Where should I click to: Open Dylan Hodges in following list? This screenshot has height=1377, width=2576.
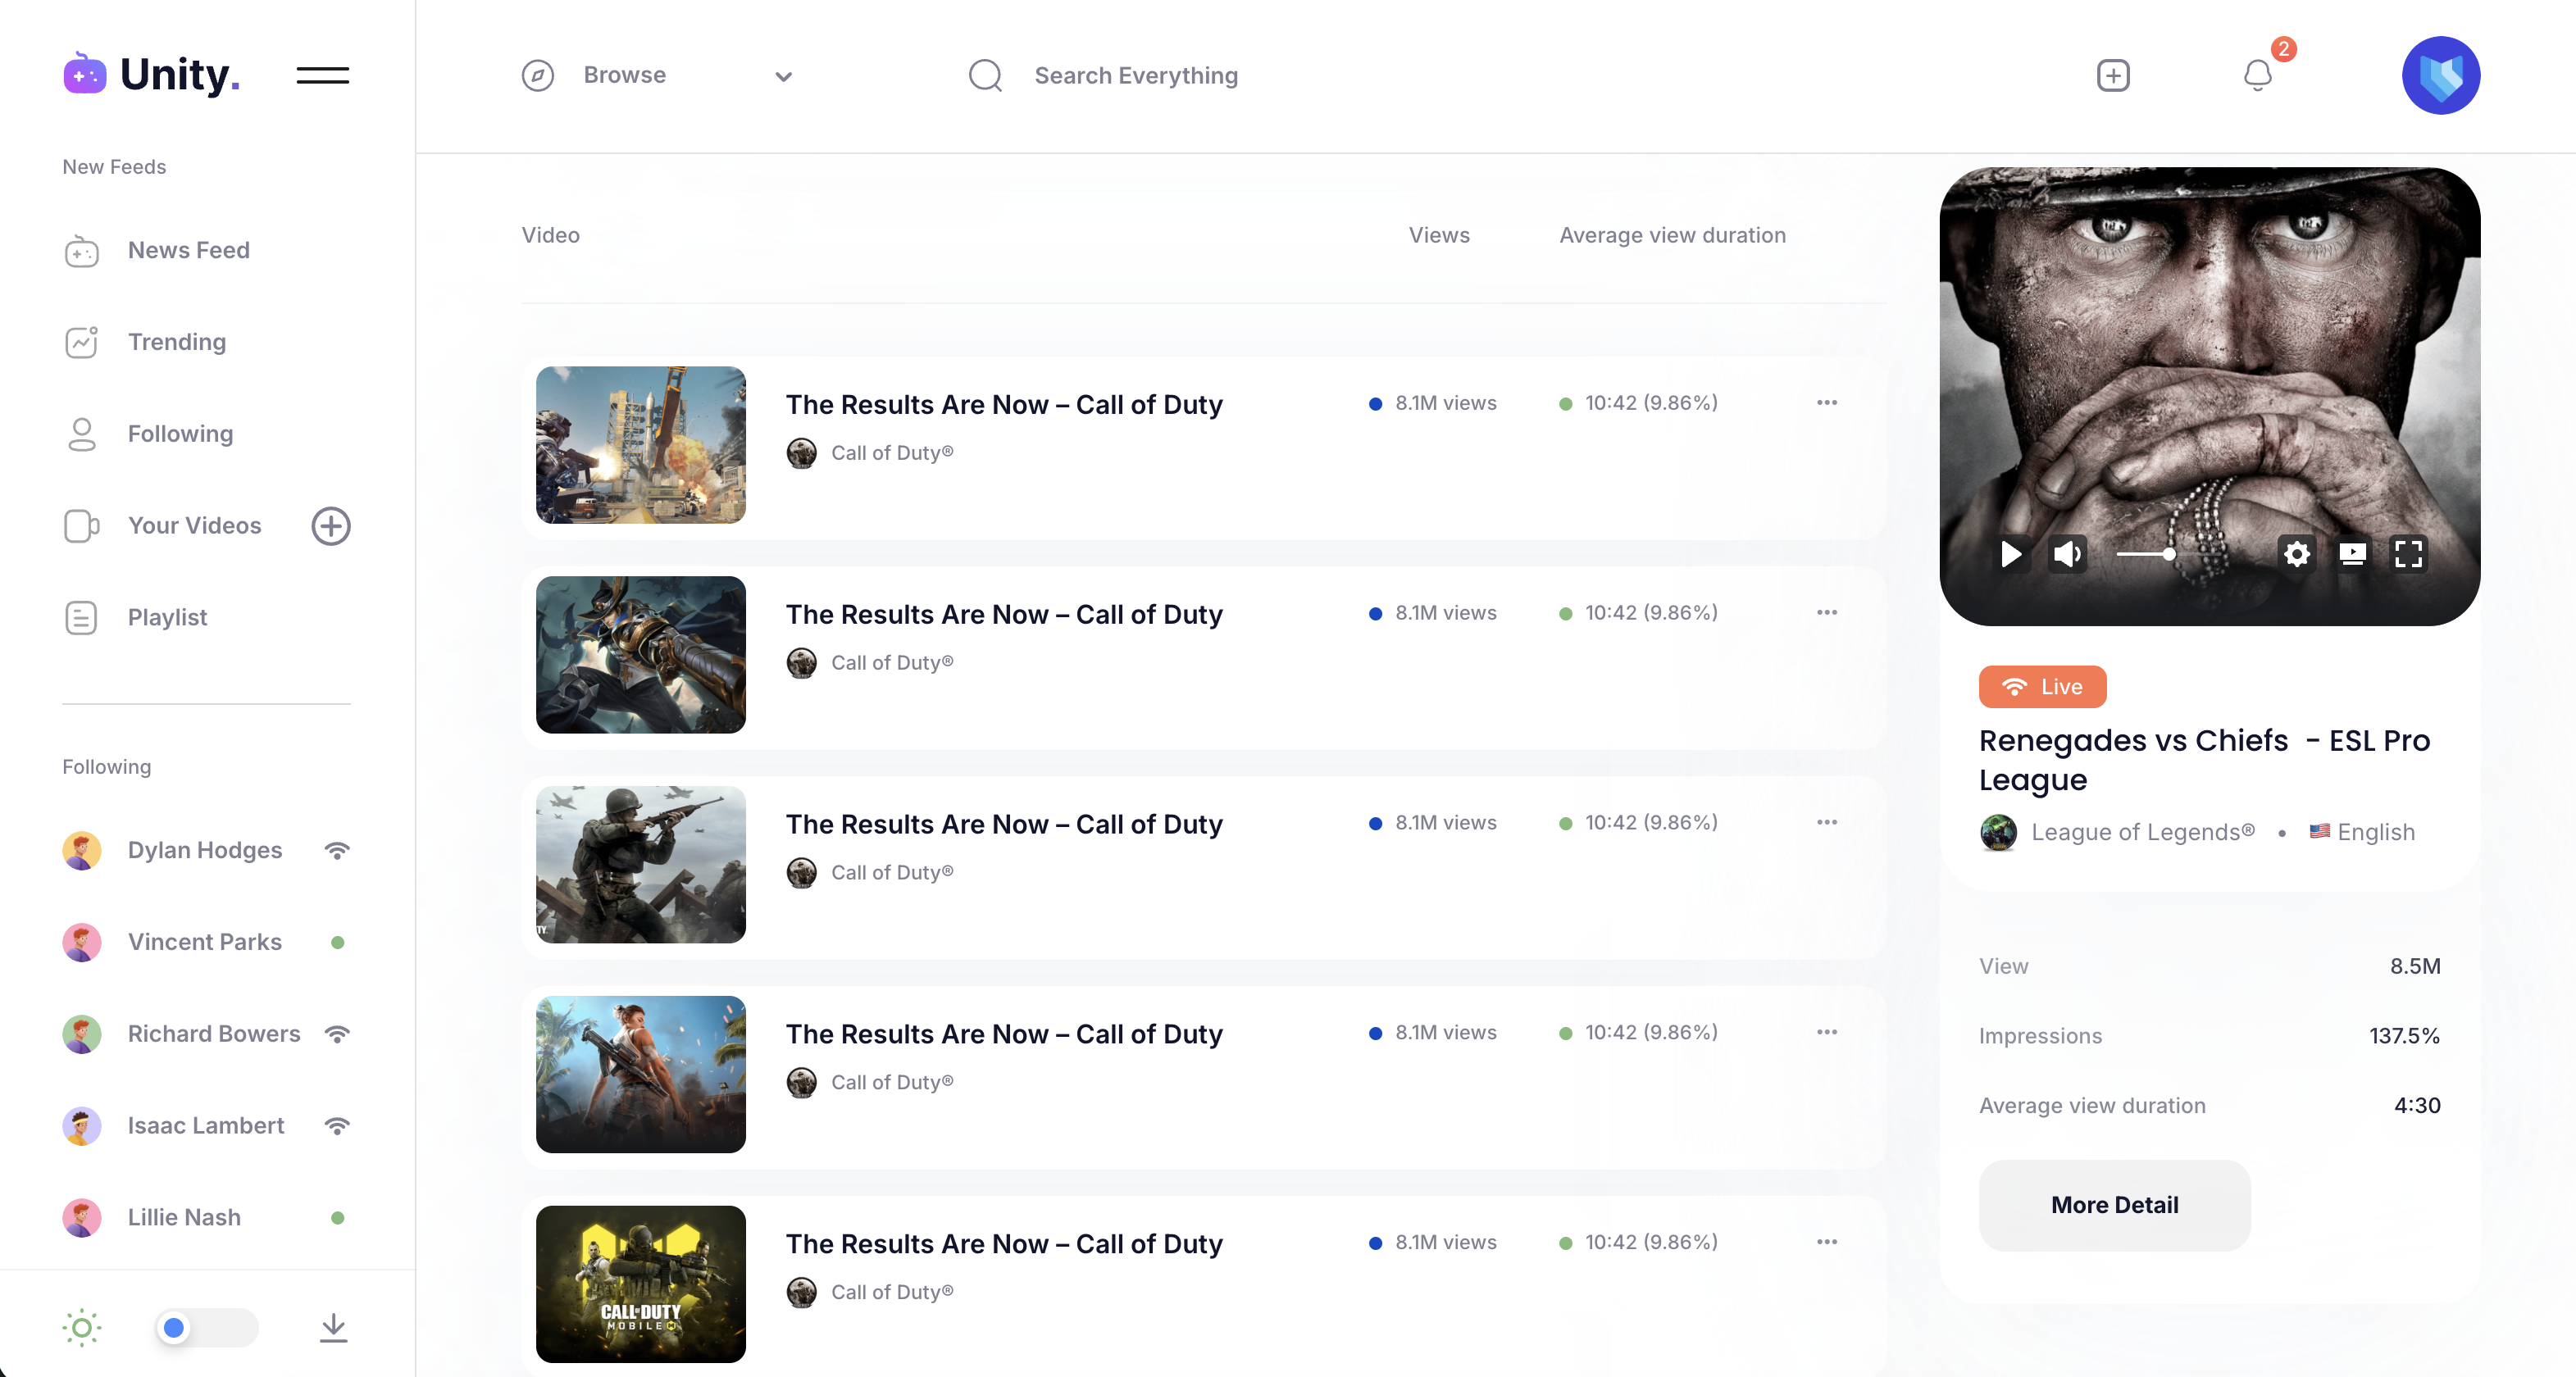pyautogui.click(x=205, y=851)
